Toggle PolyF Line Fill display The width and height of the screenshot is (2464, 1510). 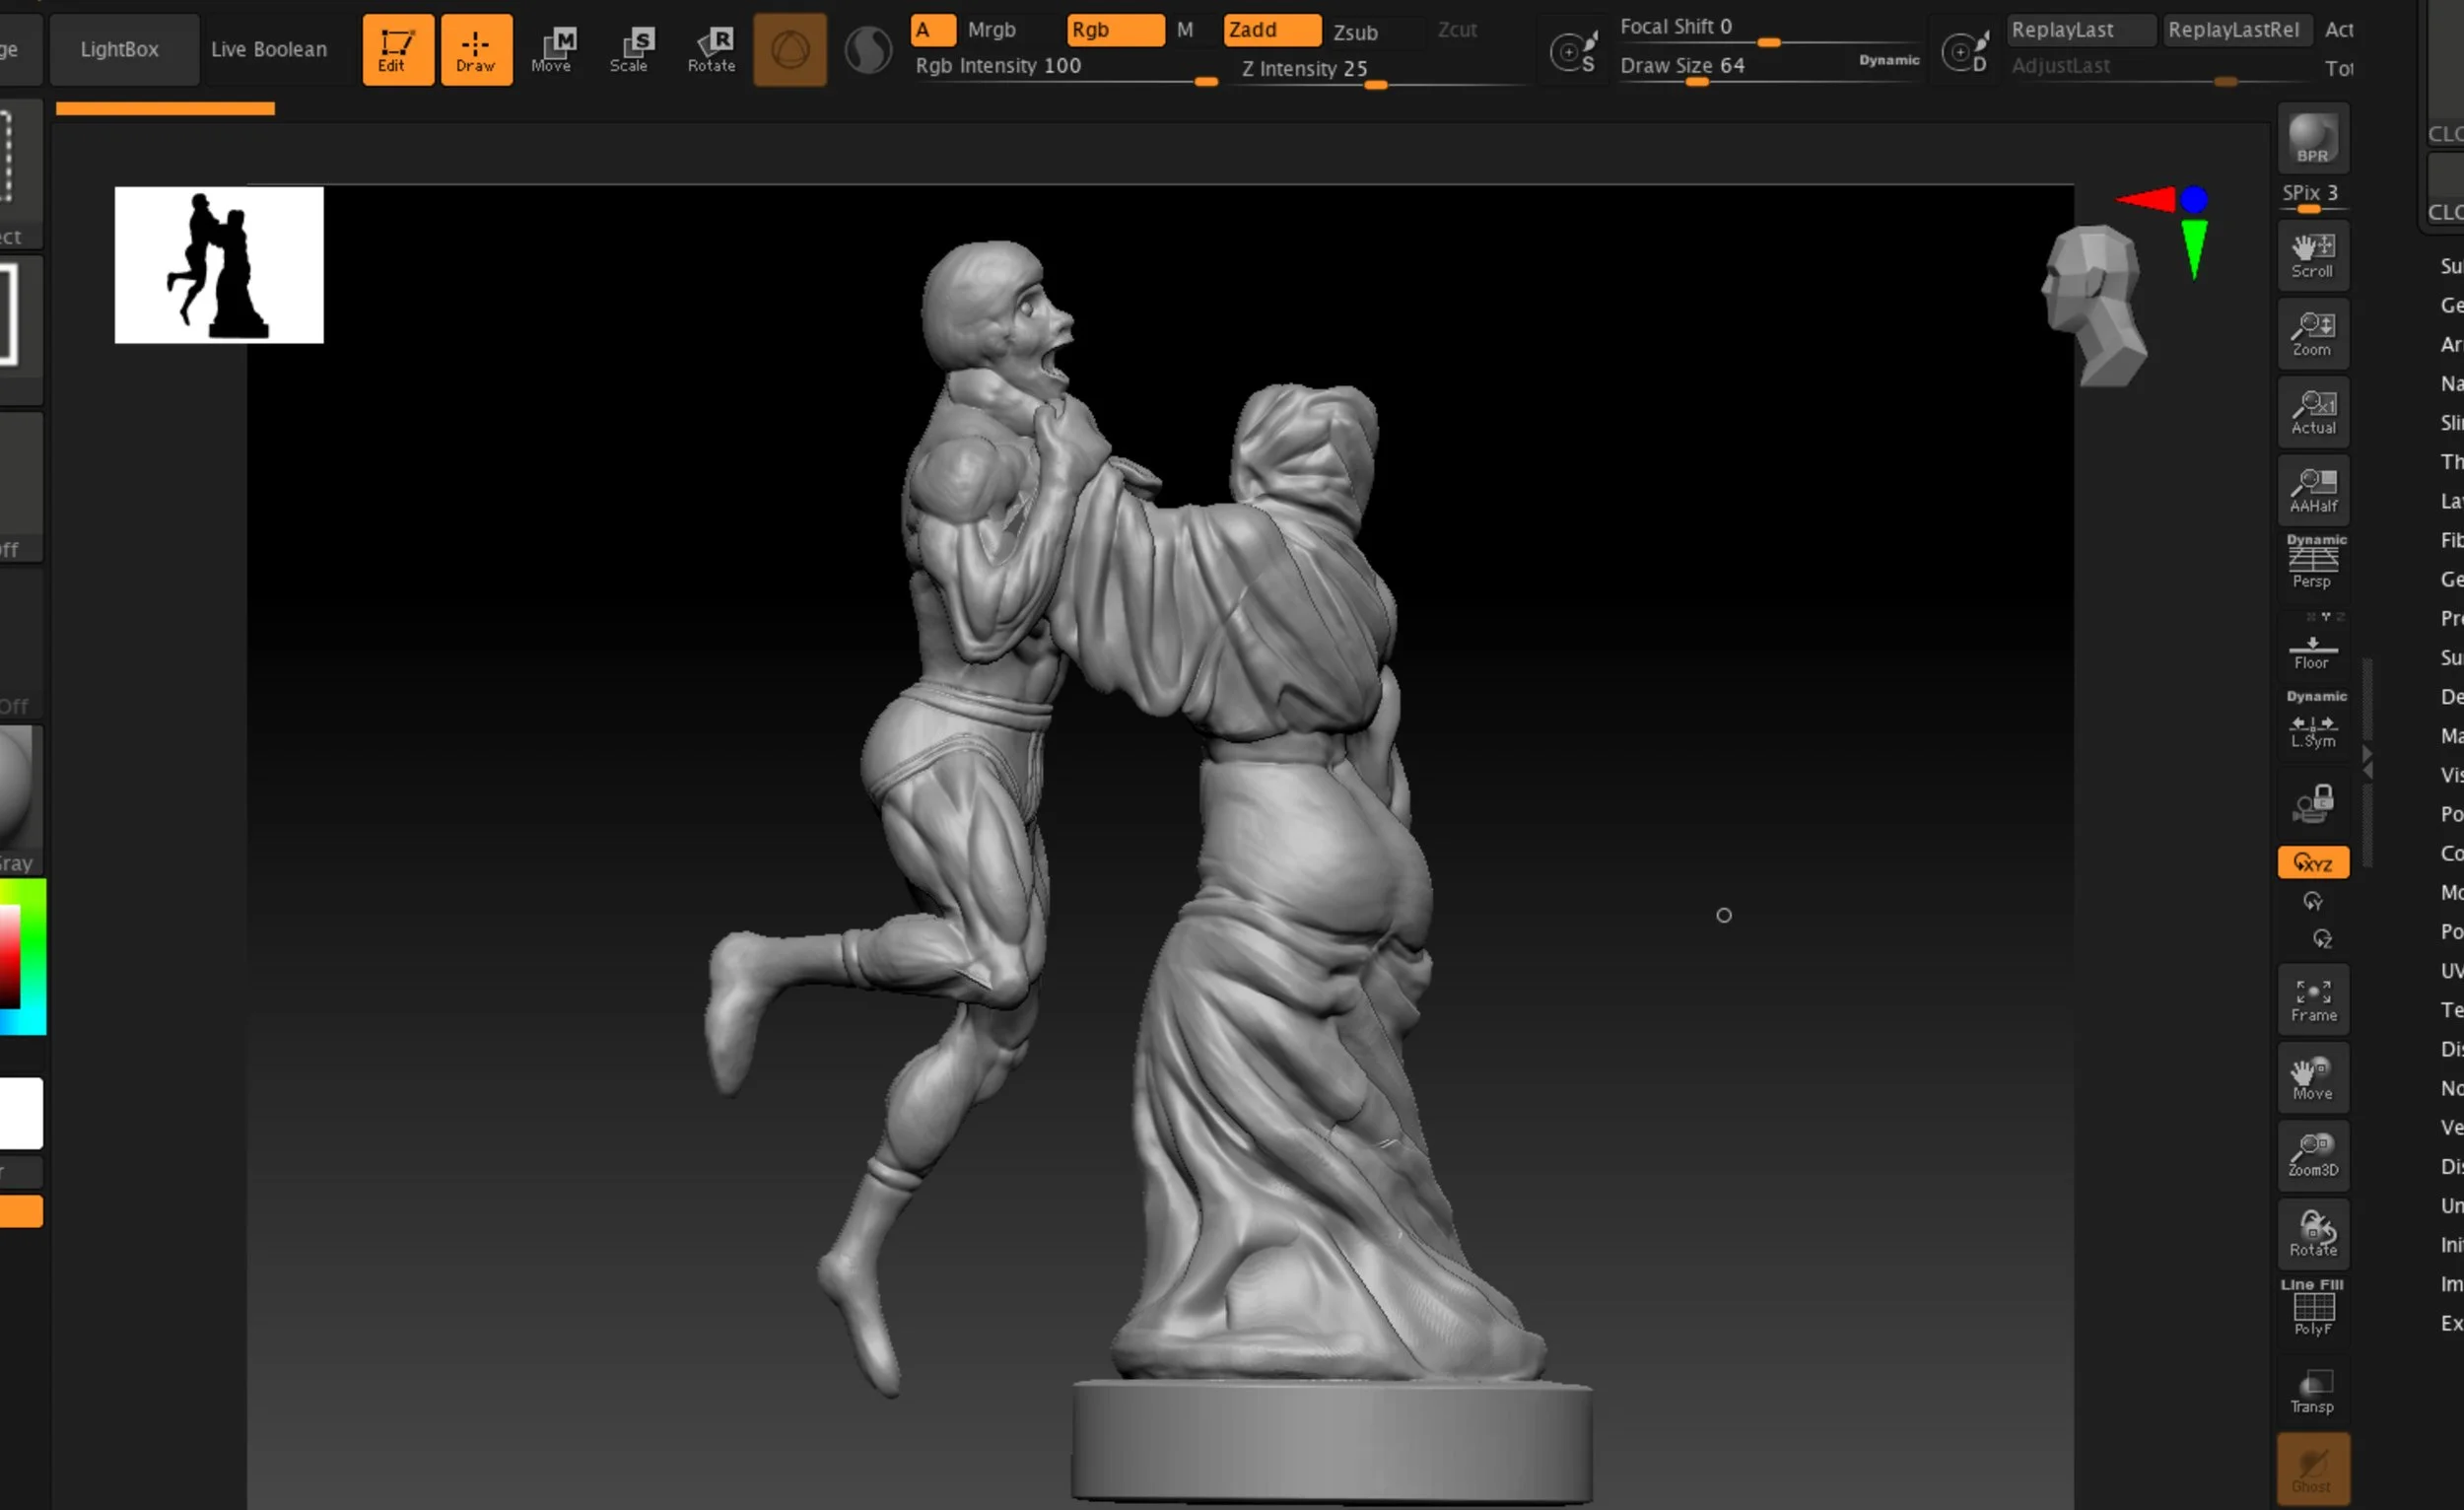(x=2312, y=1308)
